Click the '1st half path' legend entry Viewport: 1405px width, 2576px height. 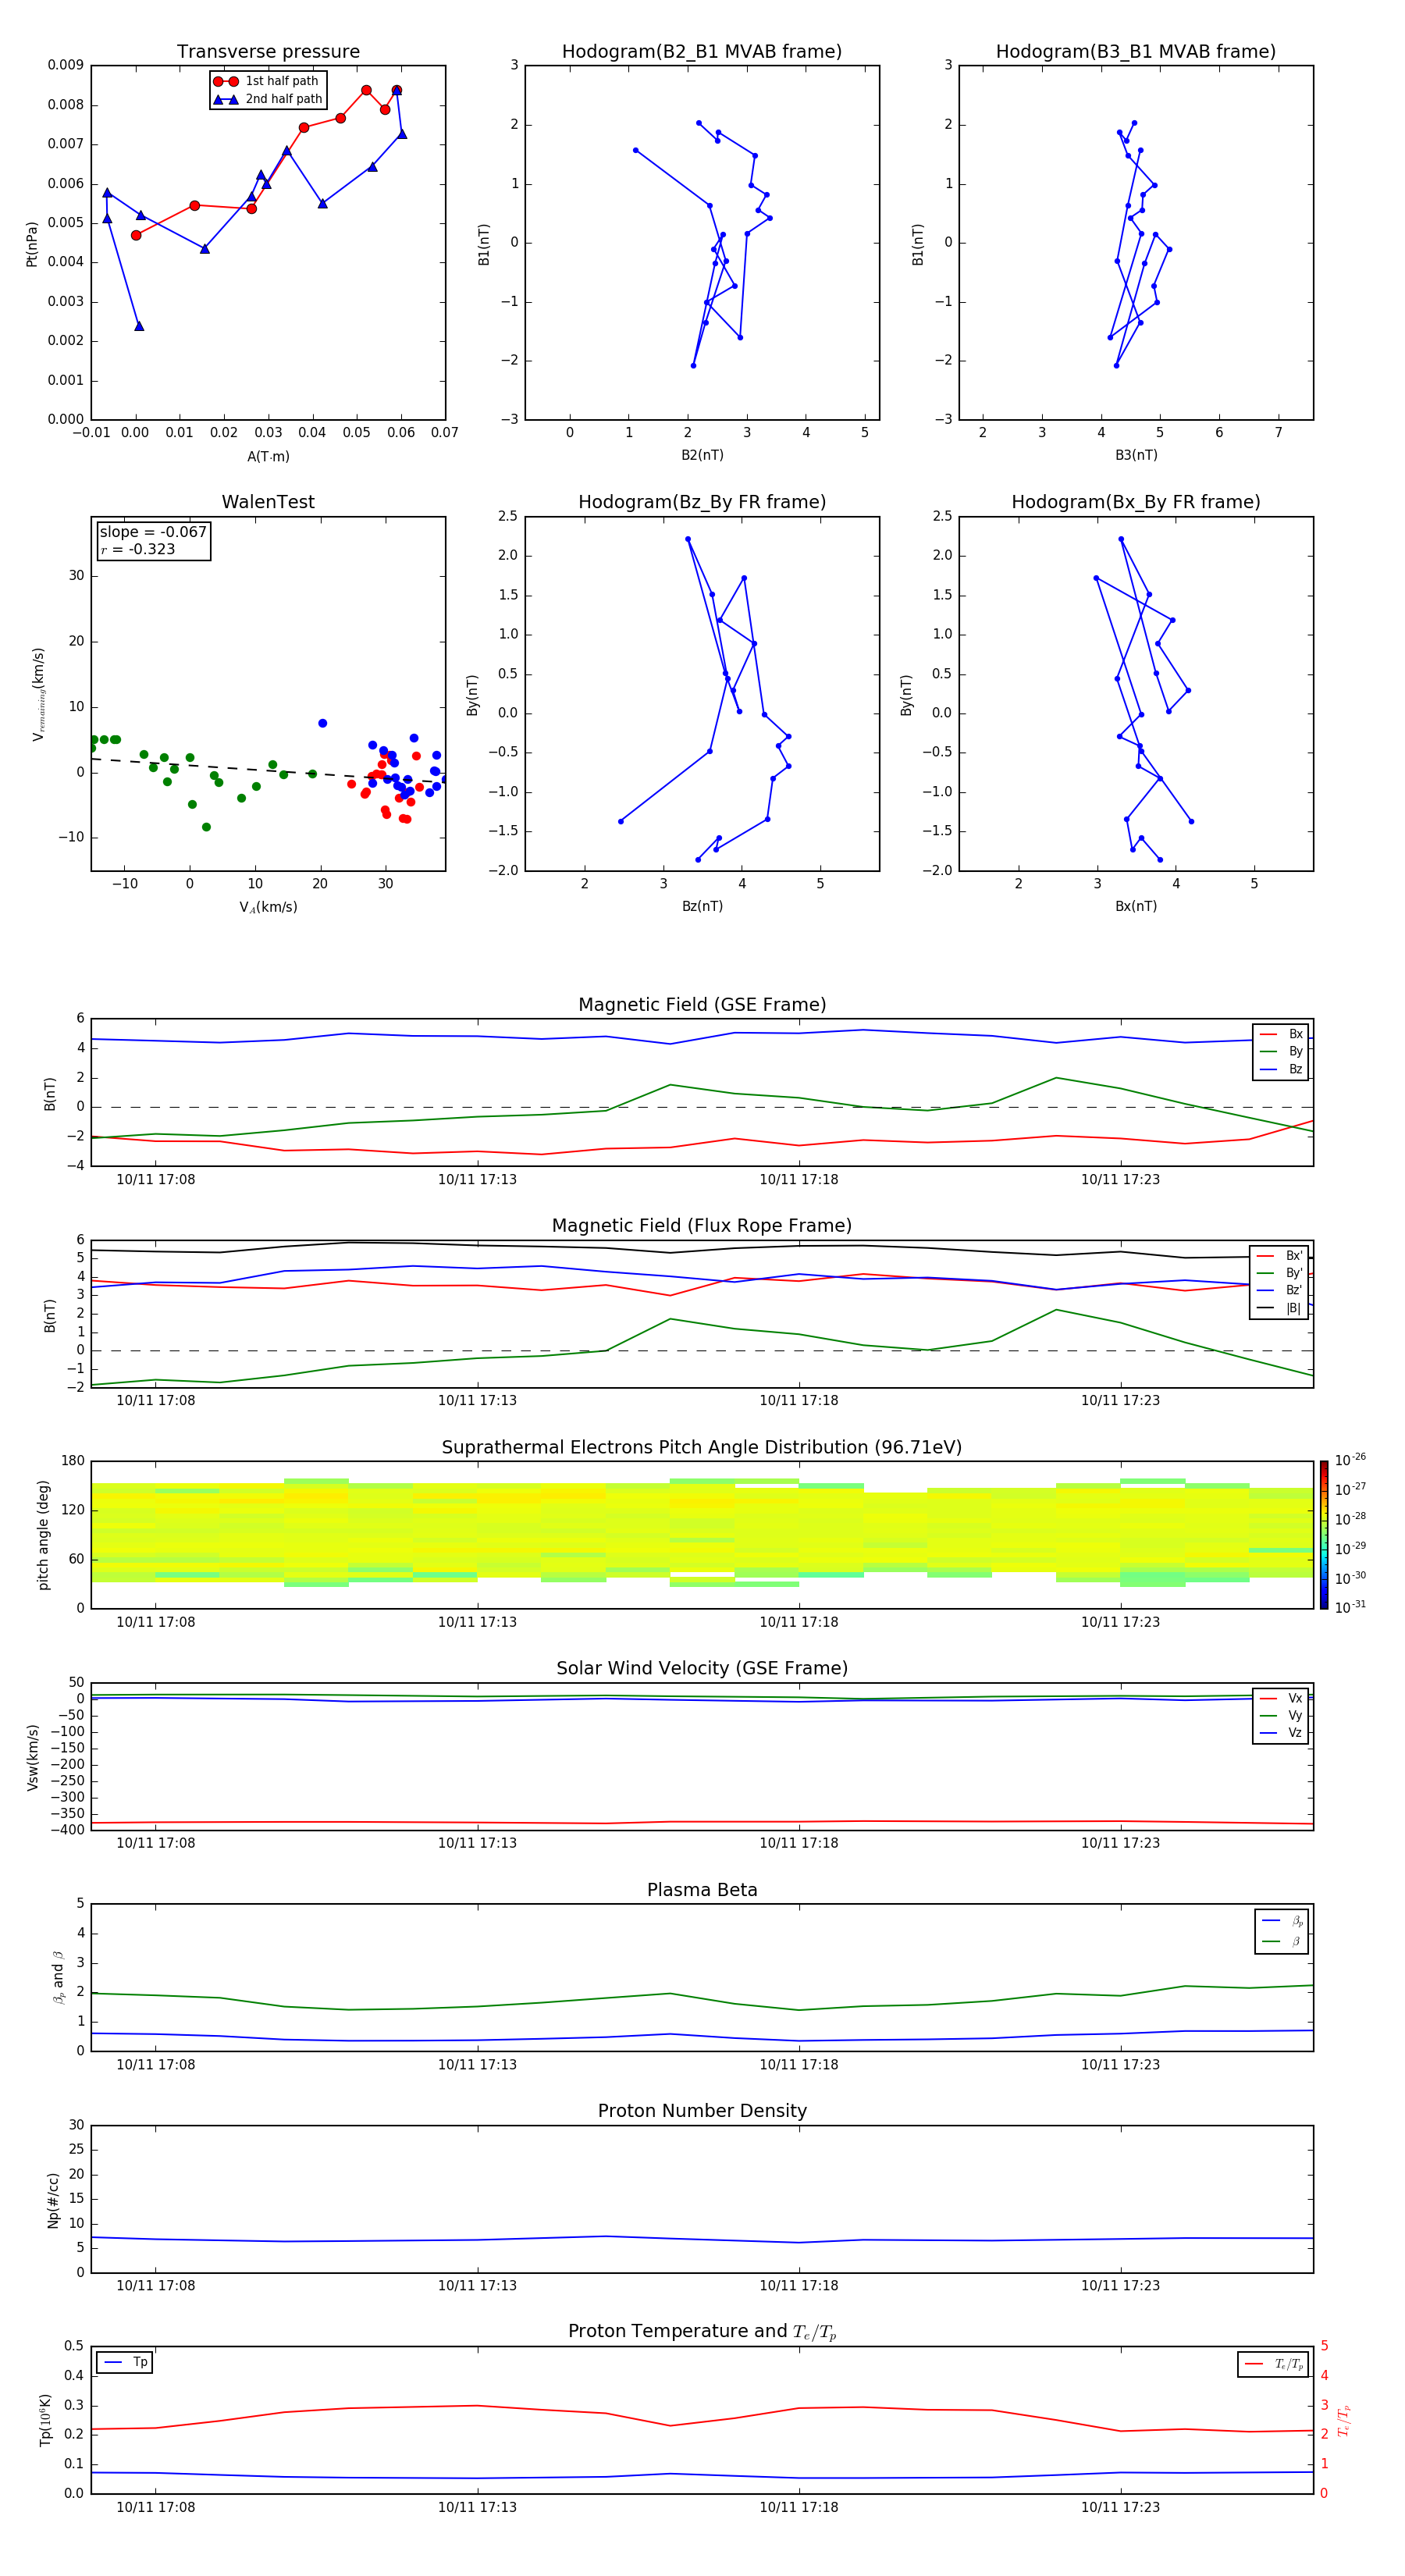pos(268,81)
